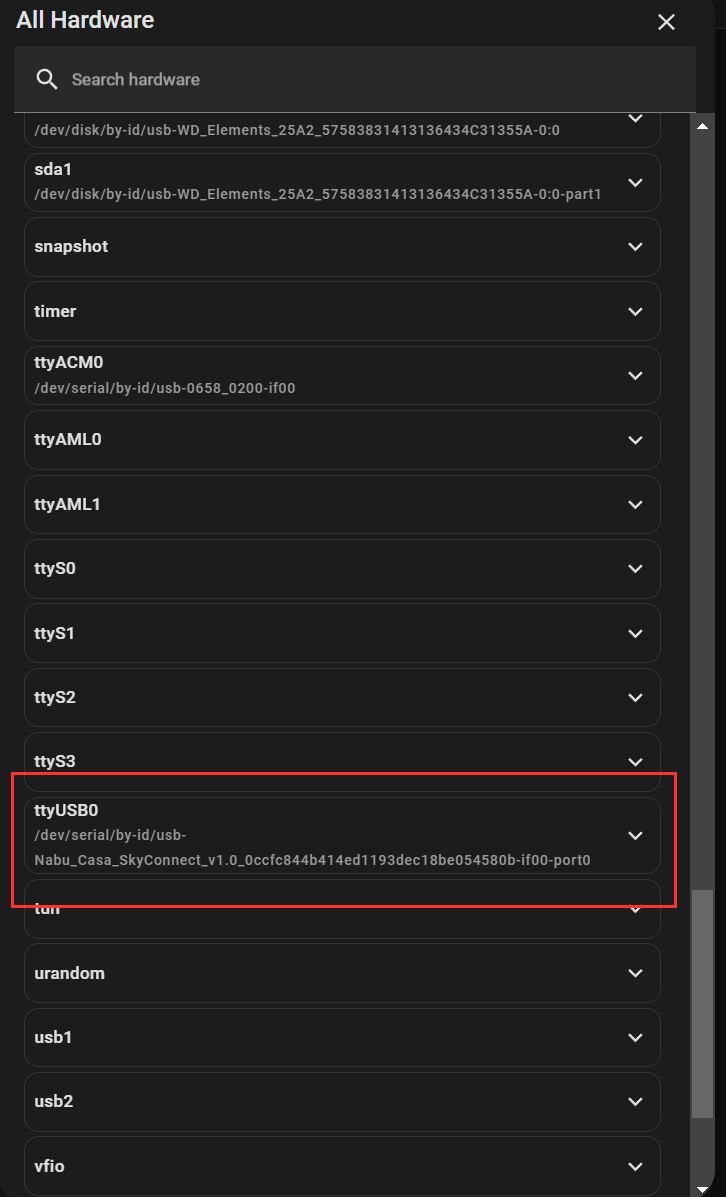Expand the snapshot hardware entry
726x1197 pixels.
click(635, 246)
